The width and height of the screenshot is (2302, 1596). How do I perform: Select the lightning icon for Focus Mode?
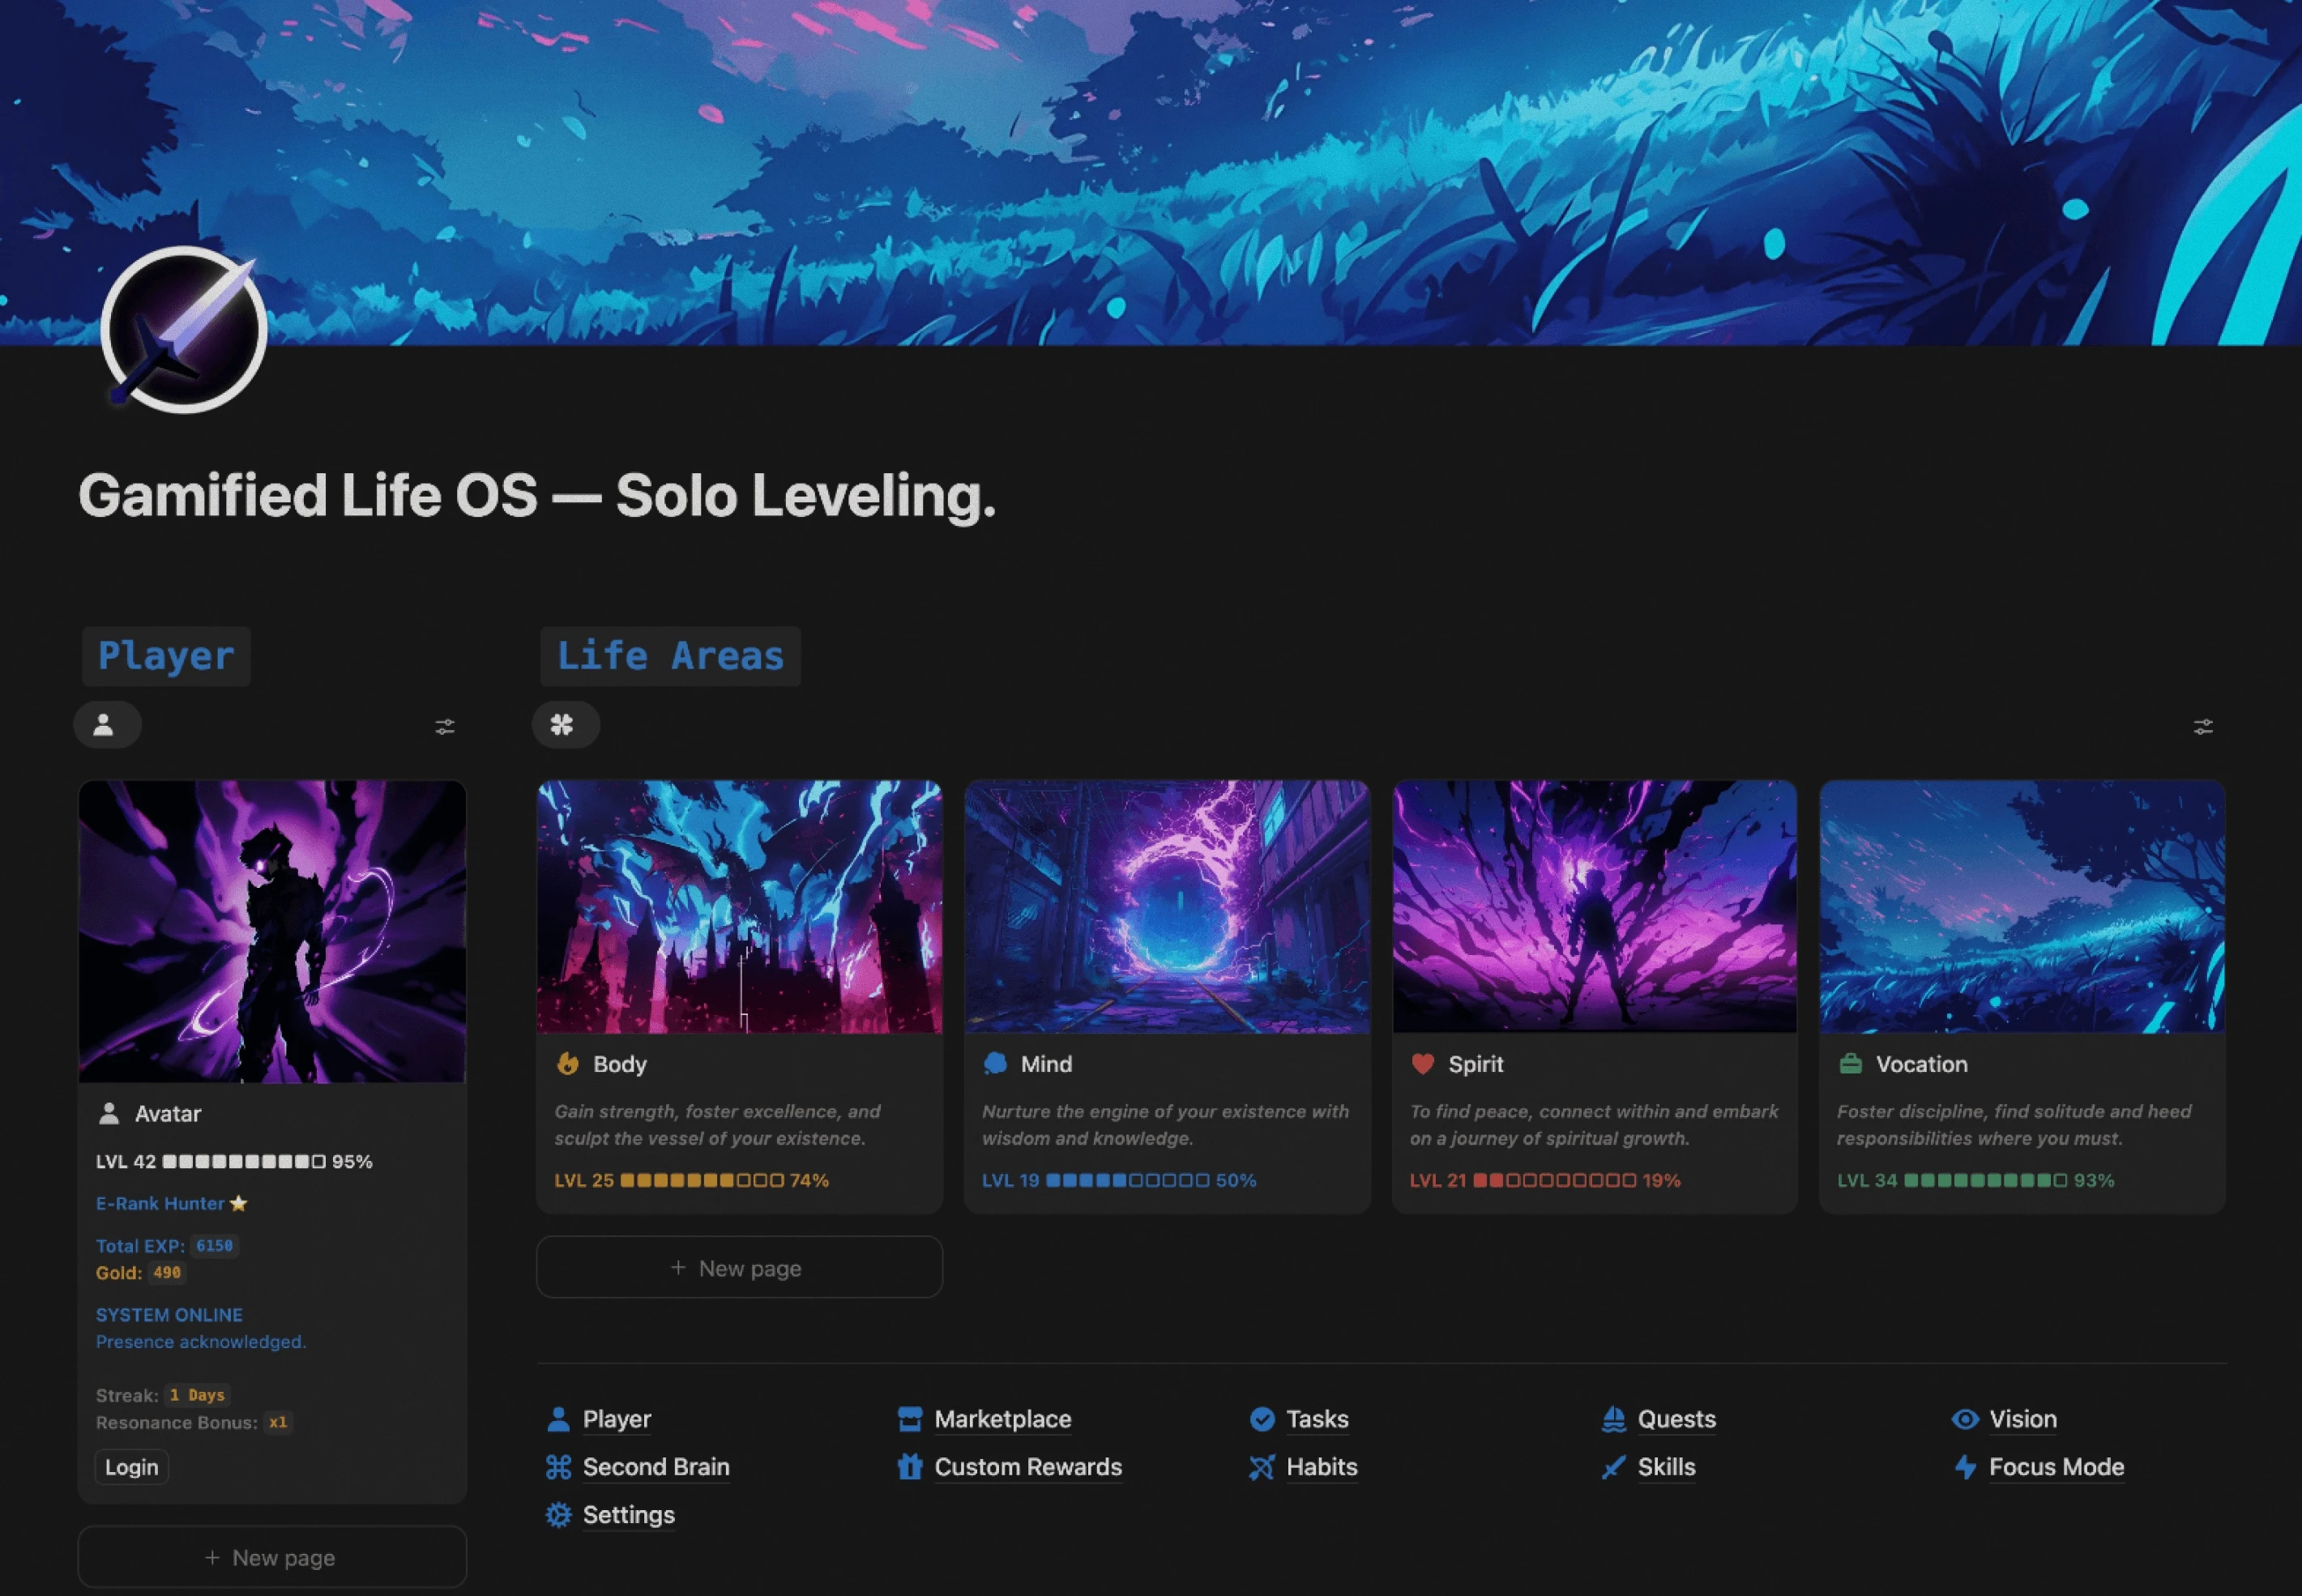coord(1965,1467)
